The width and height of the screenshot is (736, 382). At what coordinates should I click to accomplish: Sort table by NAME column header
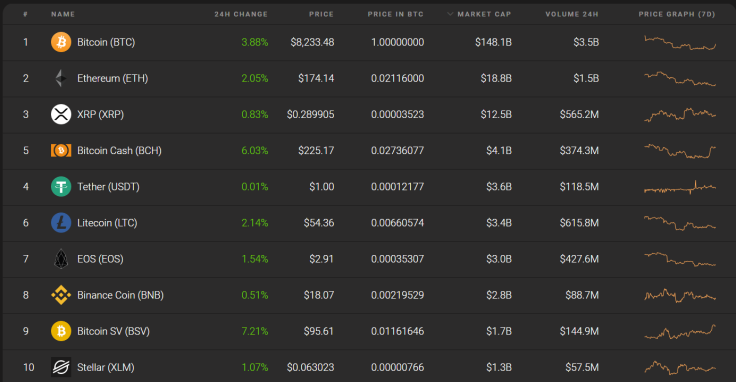[x=63, y=14]
